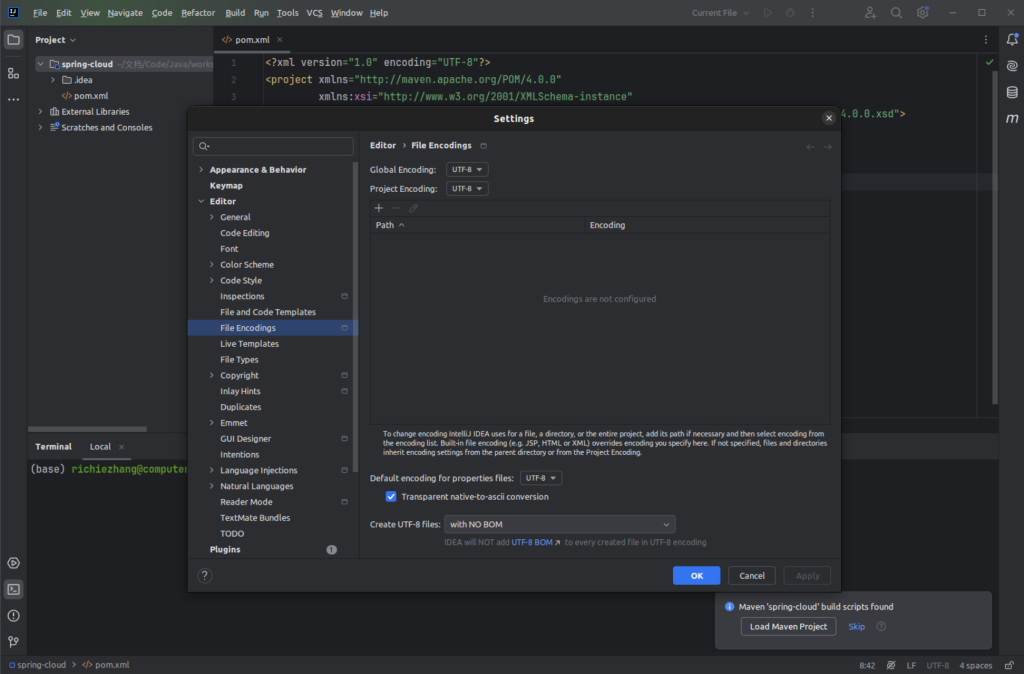The height and width of the screenshot is (674, 1024).
Task: Select Keymap in the settings tree
Action: (x=226, y=185)
